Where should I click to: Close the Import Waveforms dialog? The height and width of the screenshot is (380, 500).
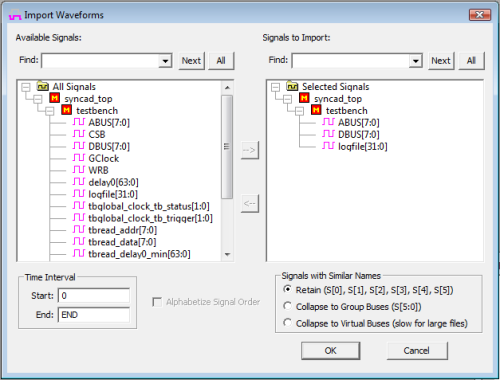[x=480, y=15]
